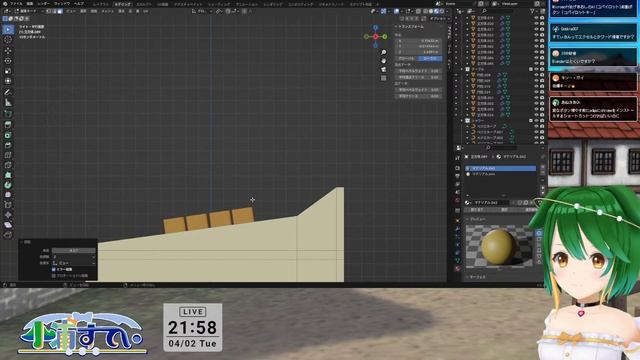
Task: Select the Move tool
Action: (x=8, y=51)
